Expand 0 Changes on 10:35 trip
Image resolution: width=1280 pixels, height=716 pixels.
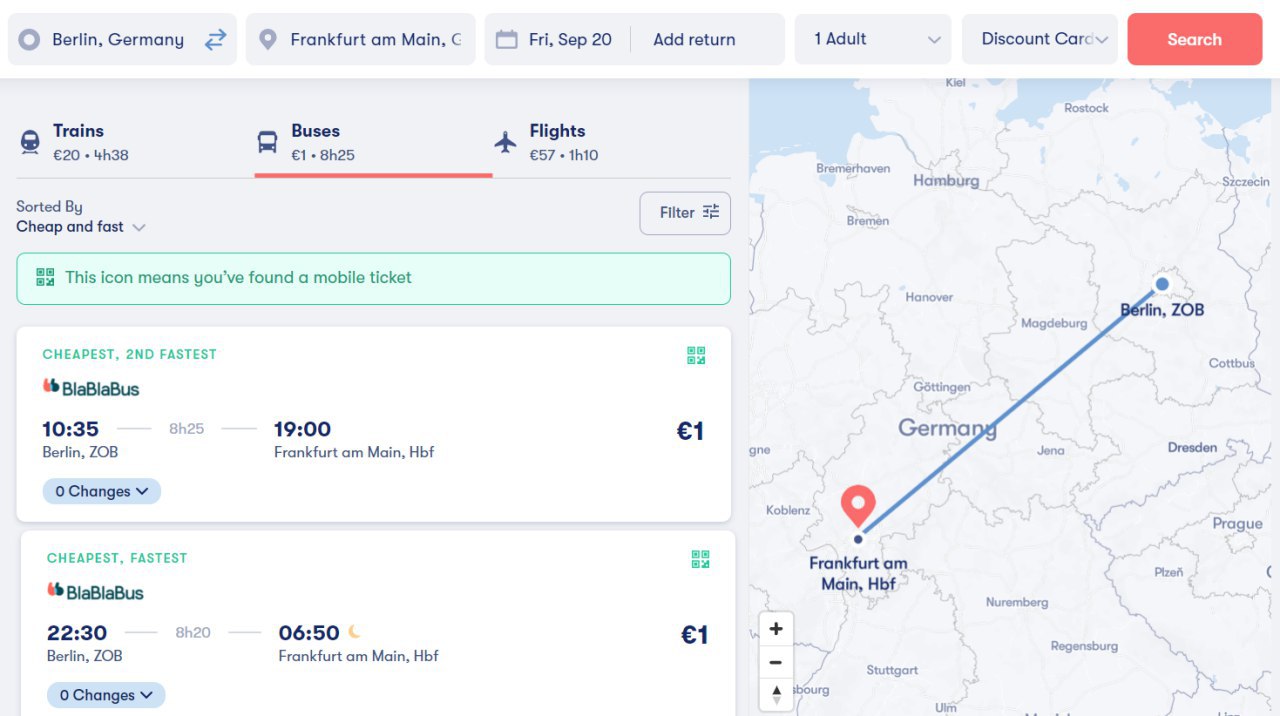click(x=101, y=491)
